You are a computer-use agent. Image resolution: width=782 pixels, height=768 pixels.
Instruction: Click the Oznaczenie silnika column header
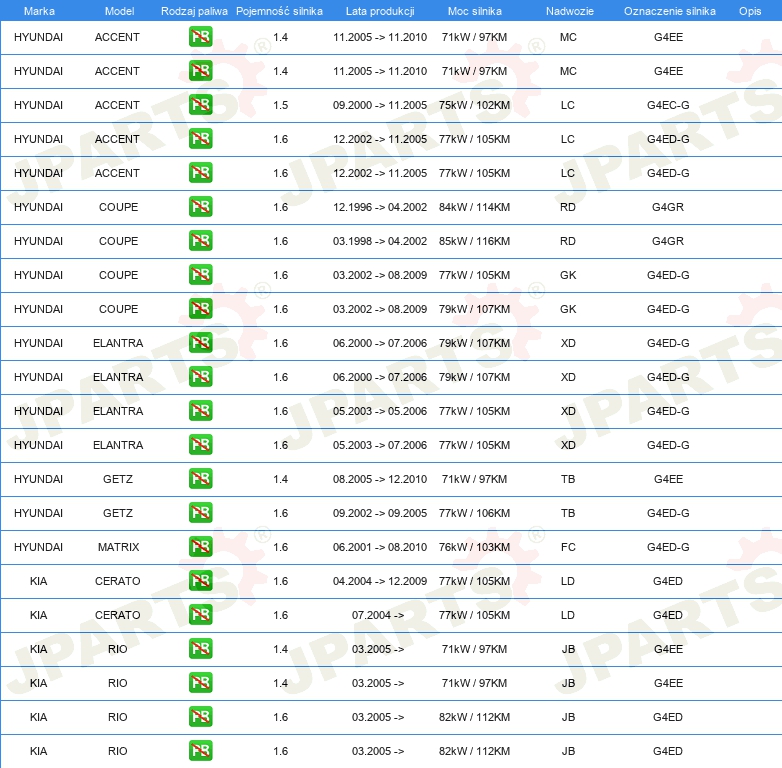pos(669,11)
